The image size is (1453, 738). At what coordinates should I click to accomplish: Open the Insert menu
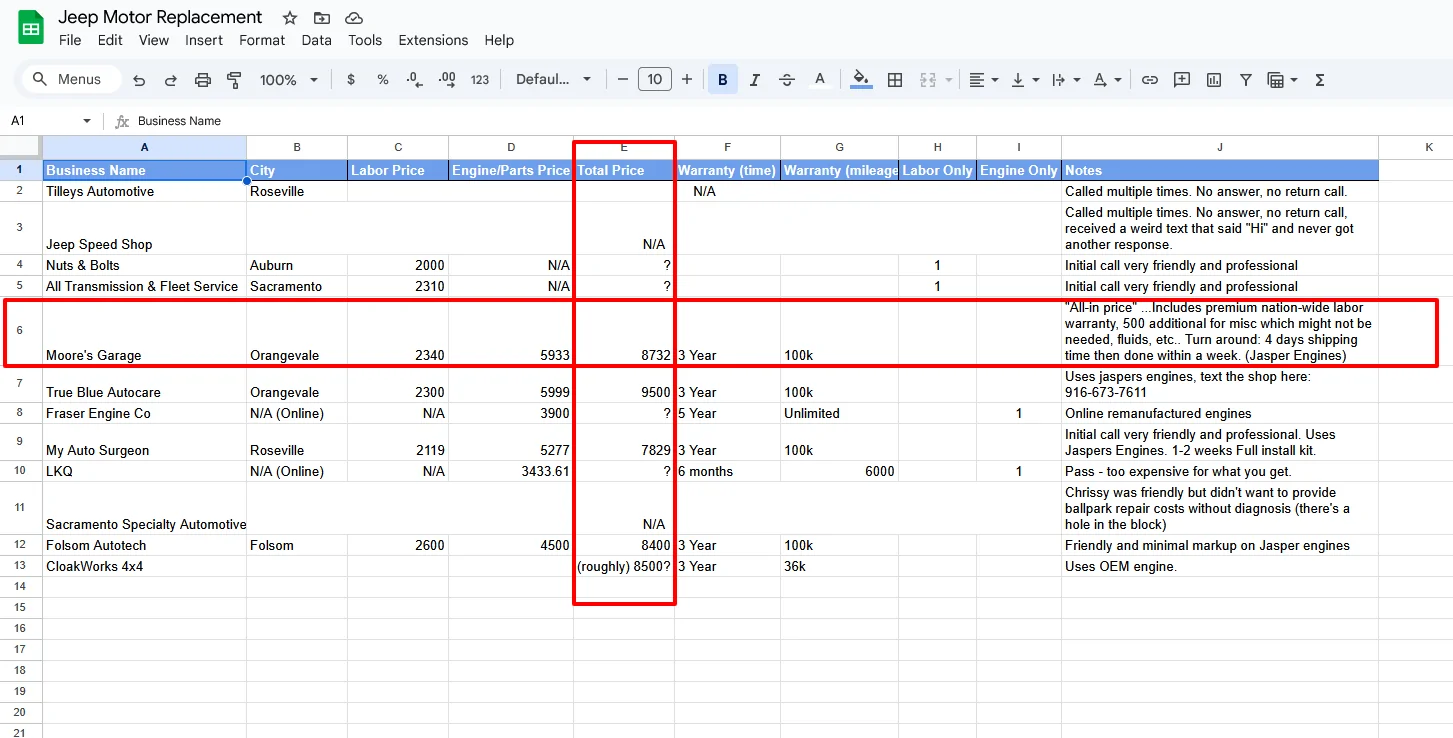click(204, 40)
